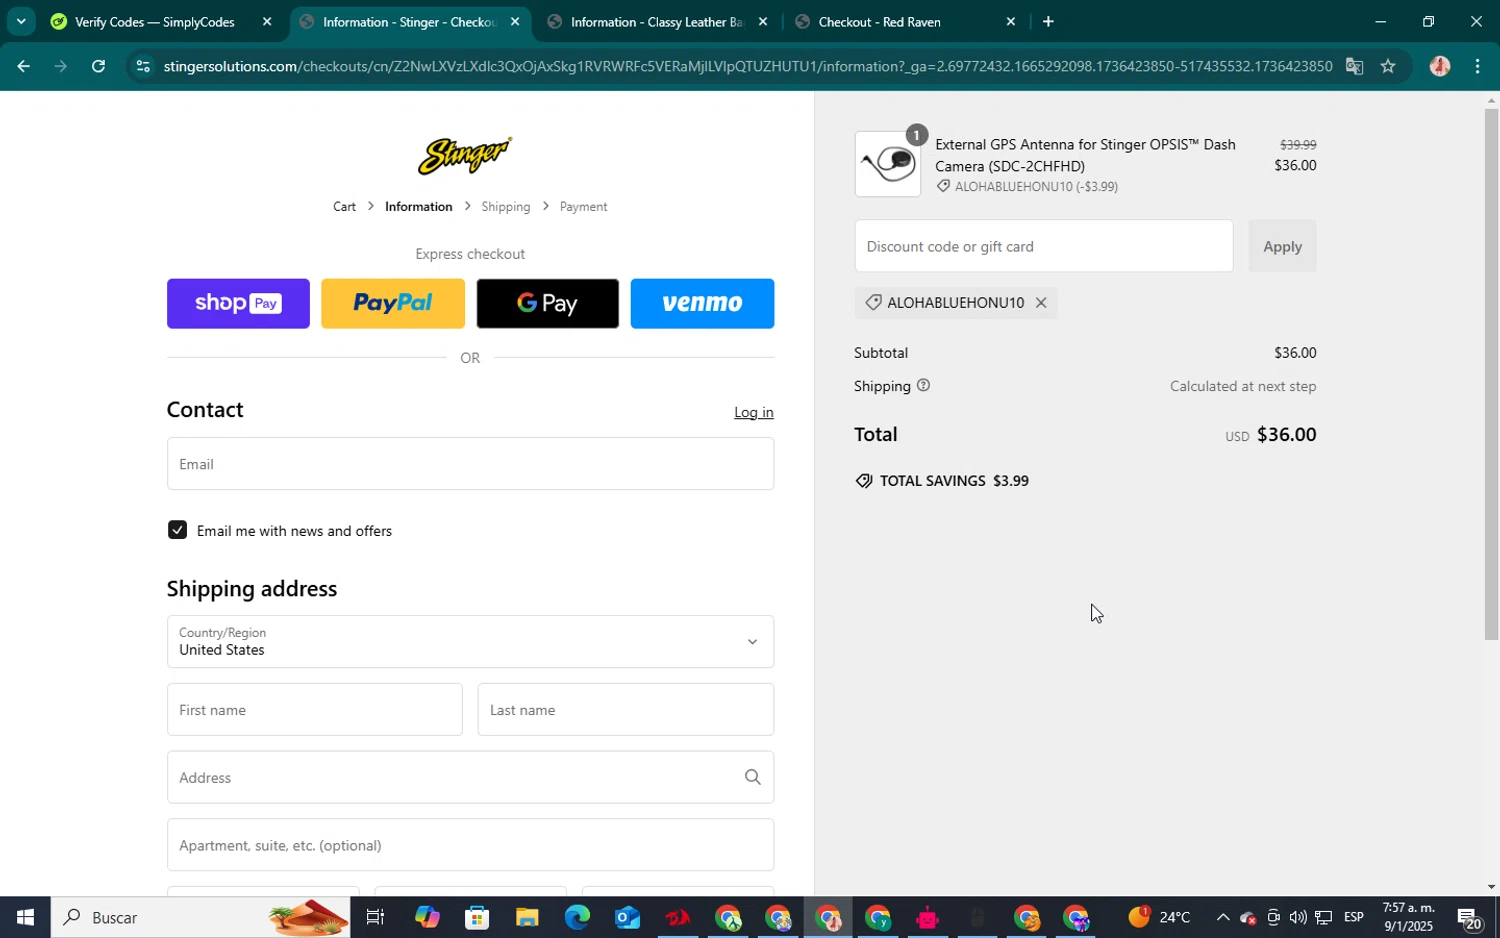Click the Log in link

[x=753, y=412]
